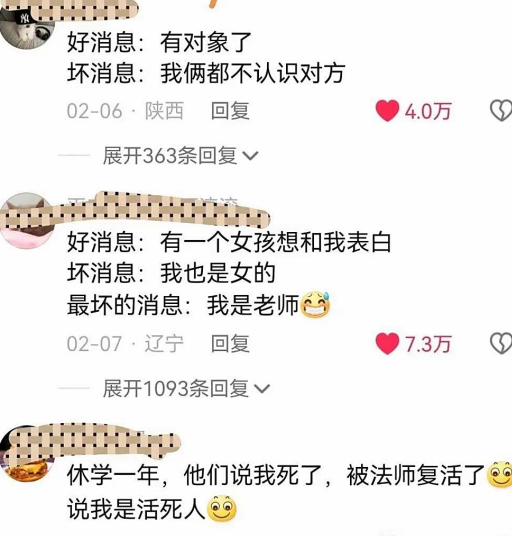
Task: Tap the 7.3万 like count
Action: pyautogui.click(x=428, y=344)
